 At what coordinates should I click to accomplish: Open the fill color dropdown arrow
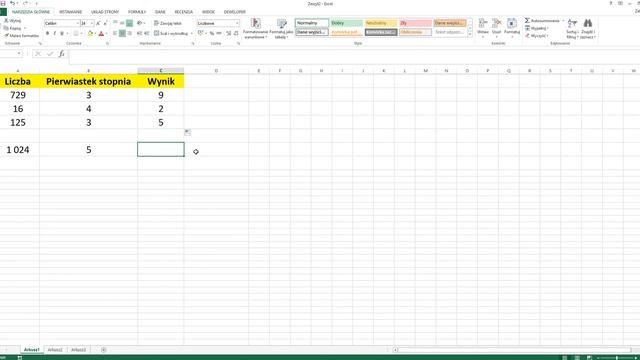[x=95, y=33]
